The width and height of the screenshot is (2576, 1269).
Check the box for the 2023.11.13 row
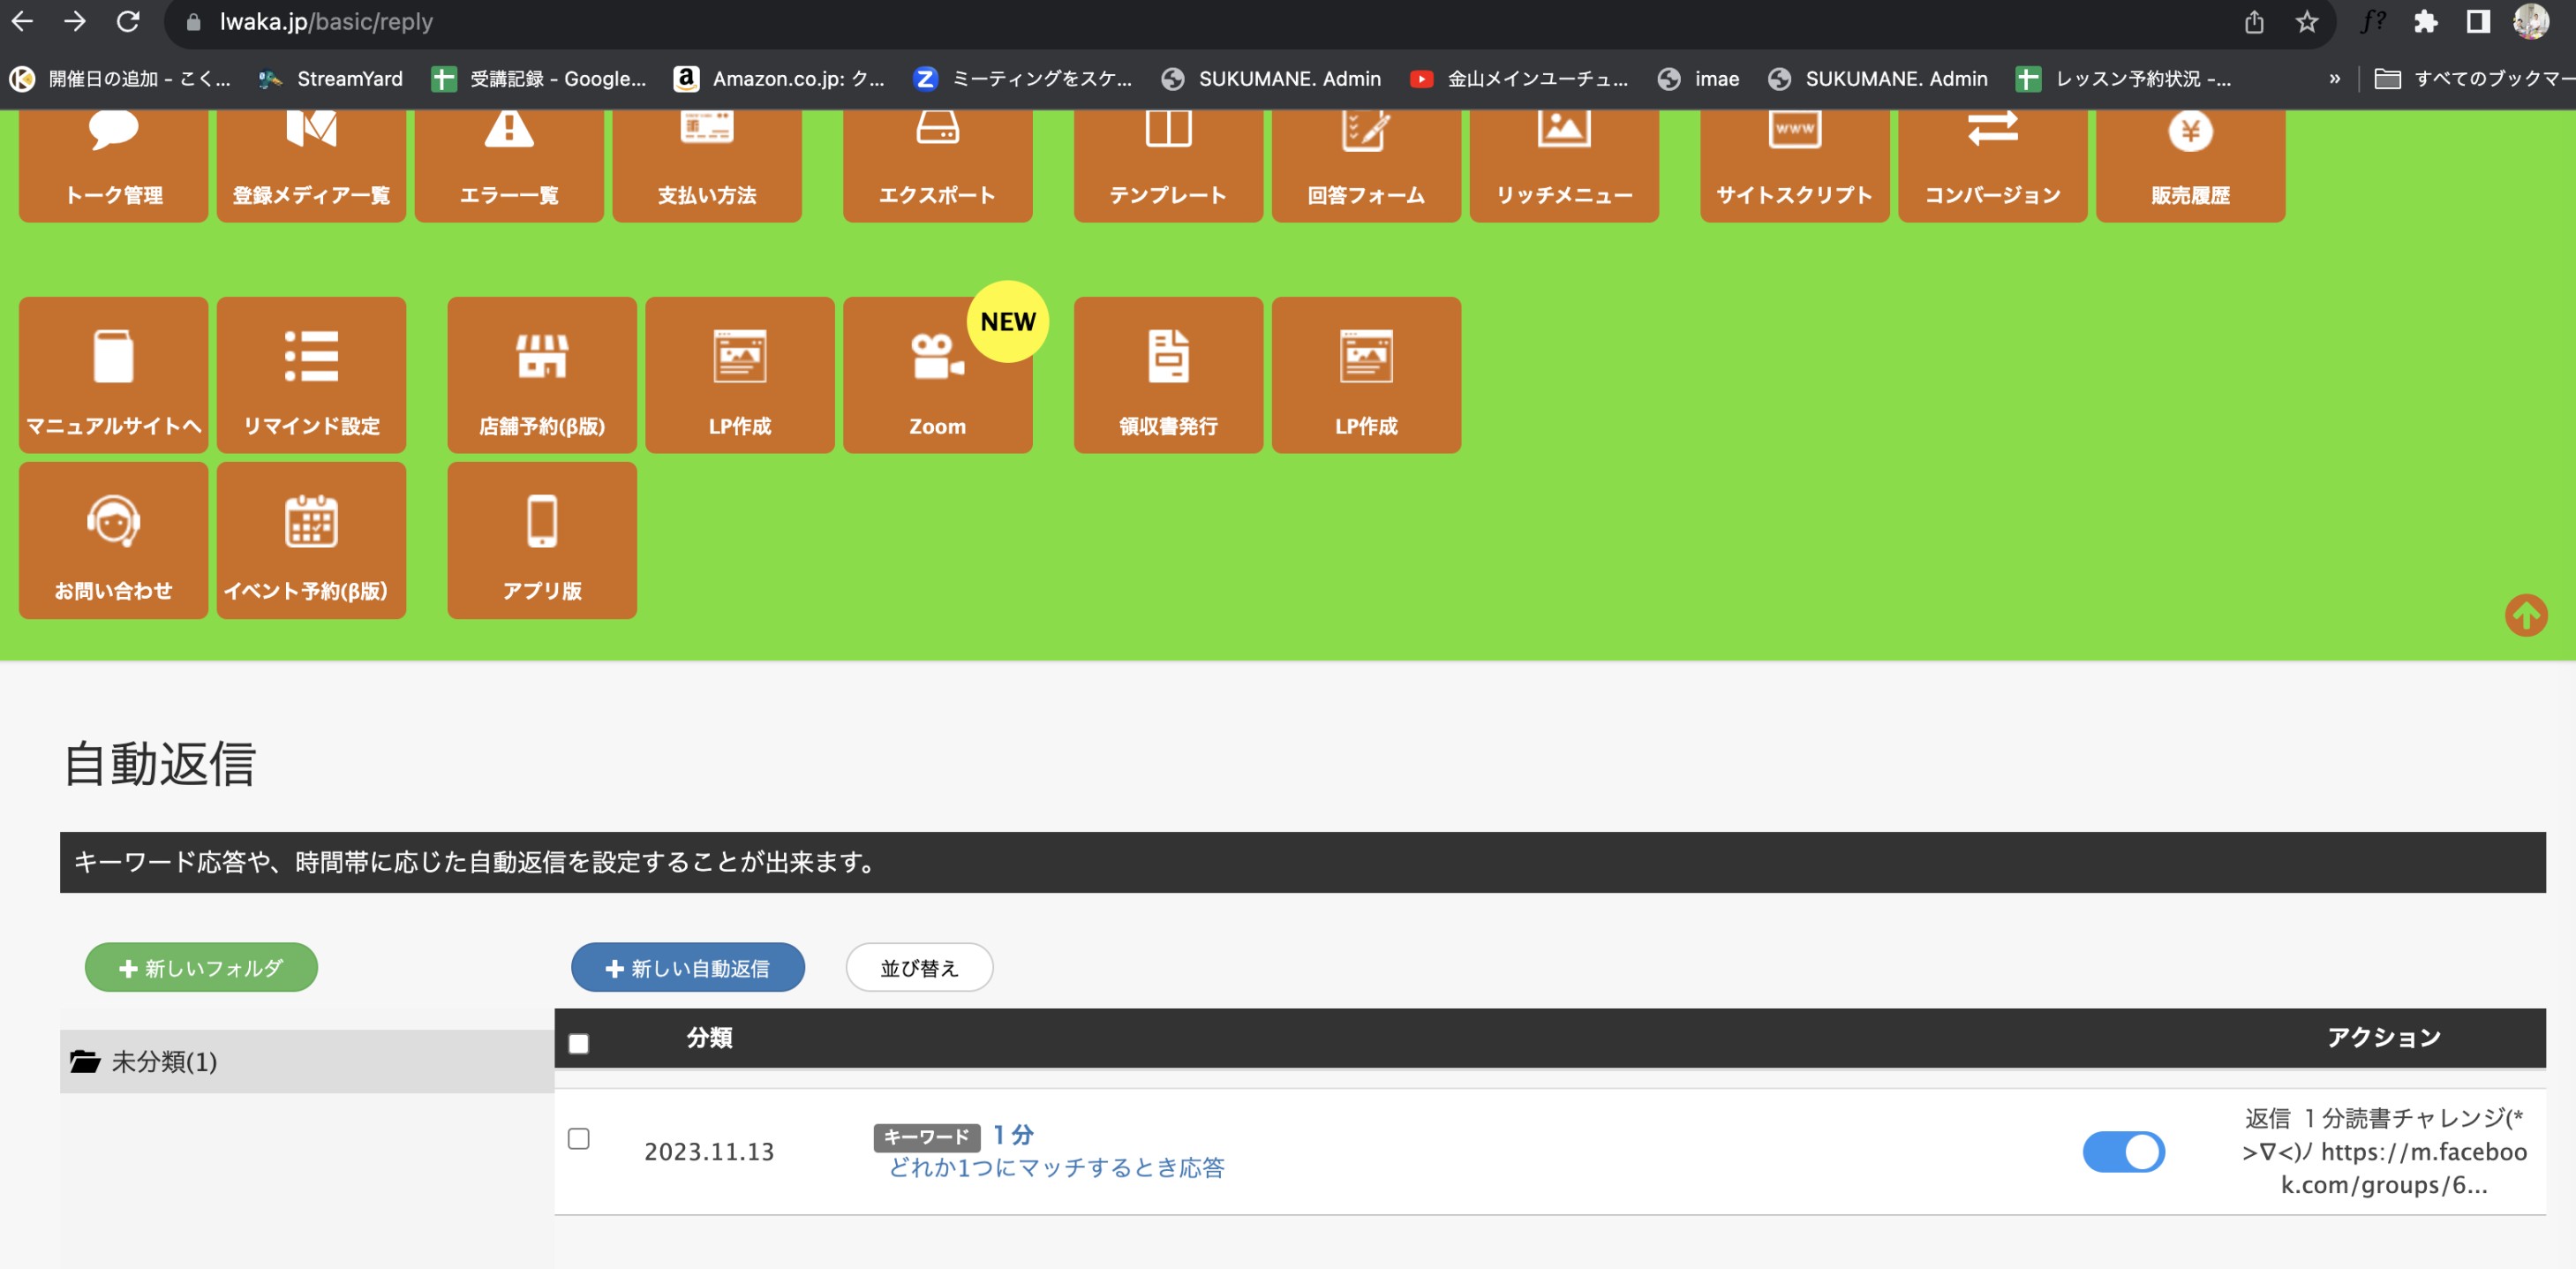(578, 1138)
